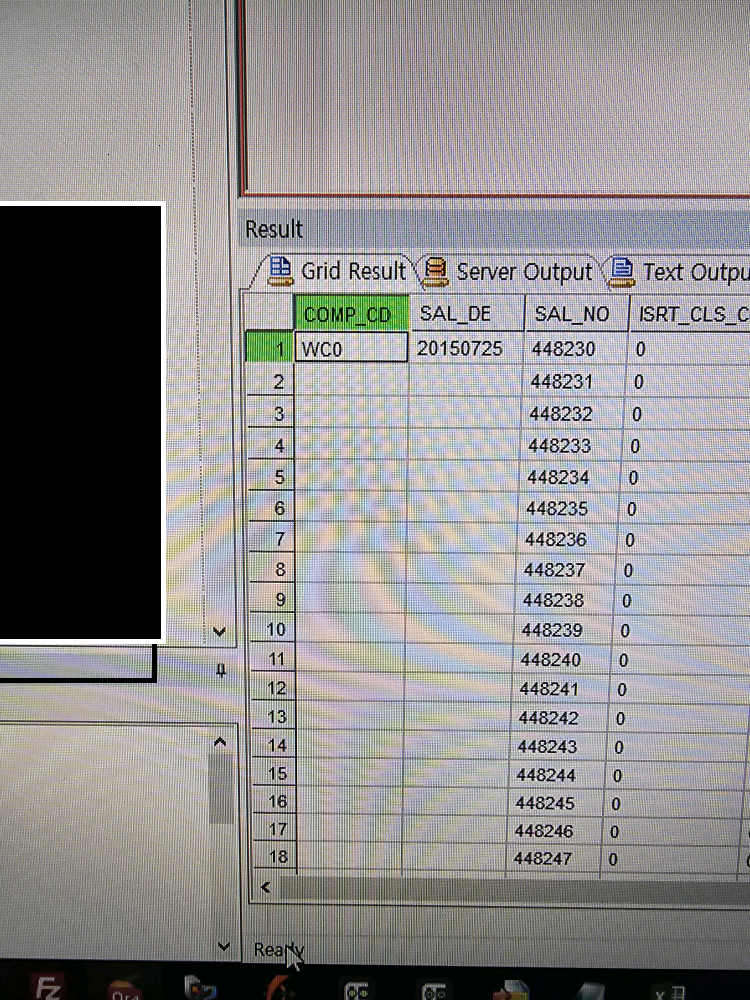This screenshot has height=1000, width=750.
Task: Click the down arrow above the pin icon
Action: pyautogui.click(x=219, y=632)
